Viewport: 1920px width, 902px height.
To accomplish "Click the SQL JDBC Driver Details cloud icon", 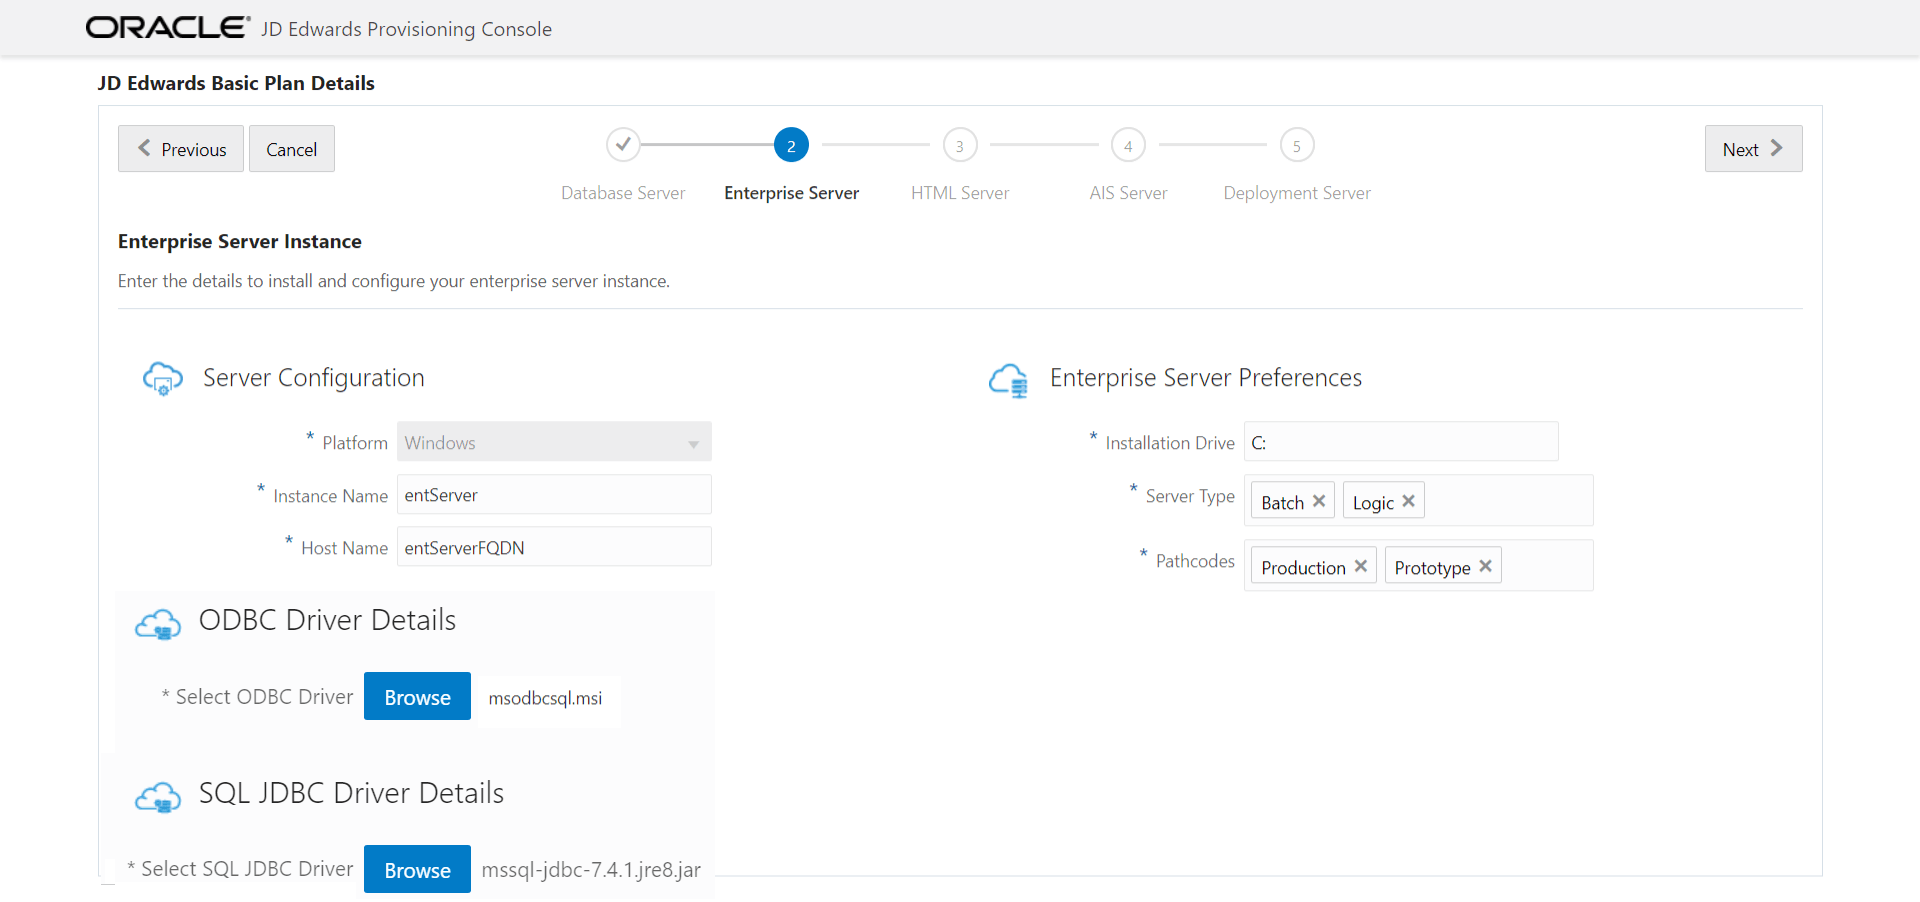I will (x=157, y=796).
